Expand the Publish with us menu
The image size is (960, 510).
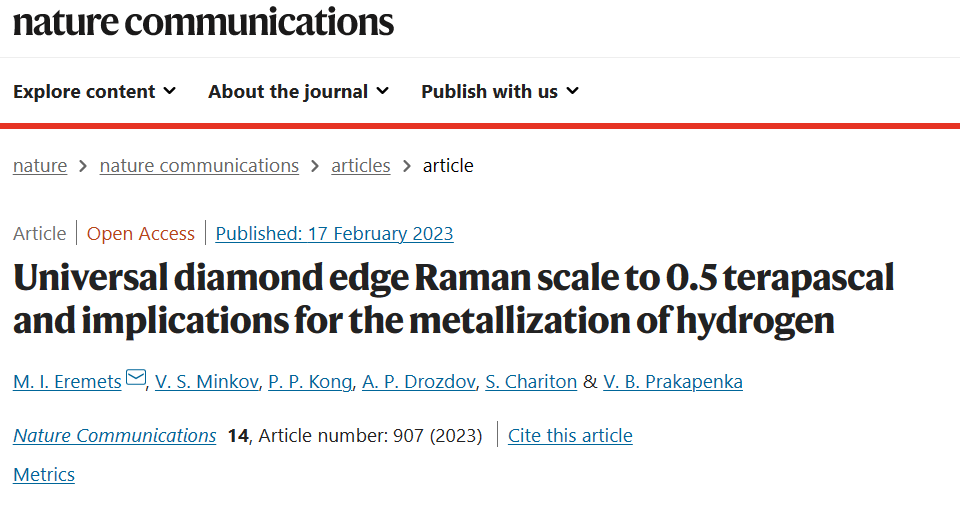[x=500, y=91]
